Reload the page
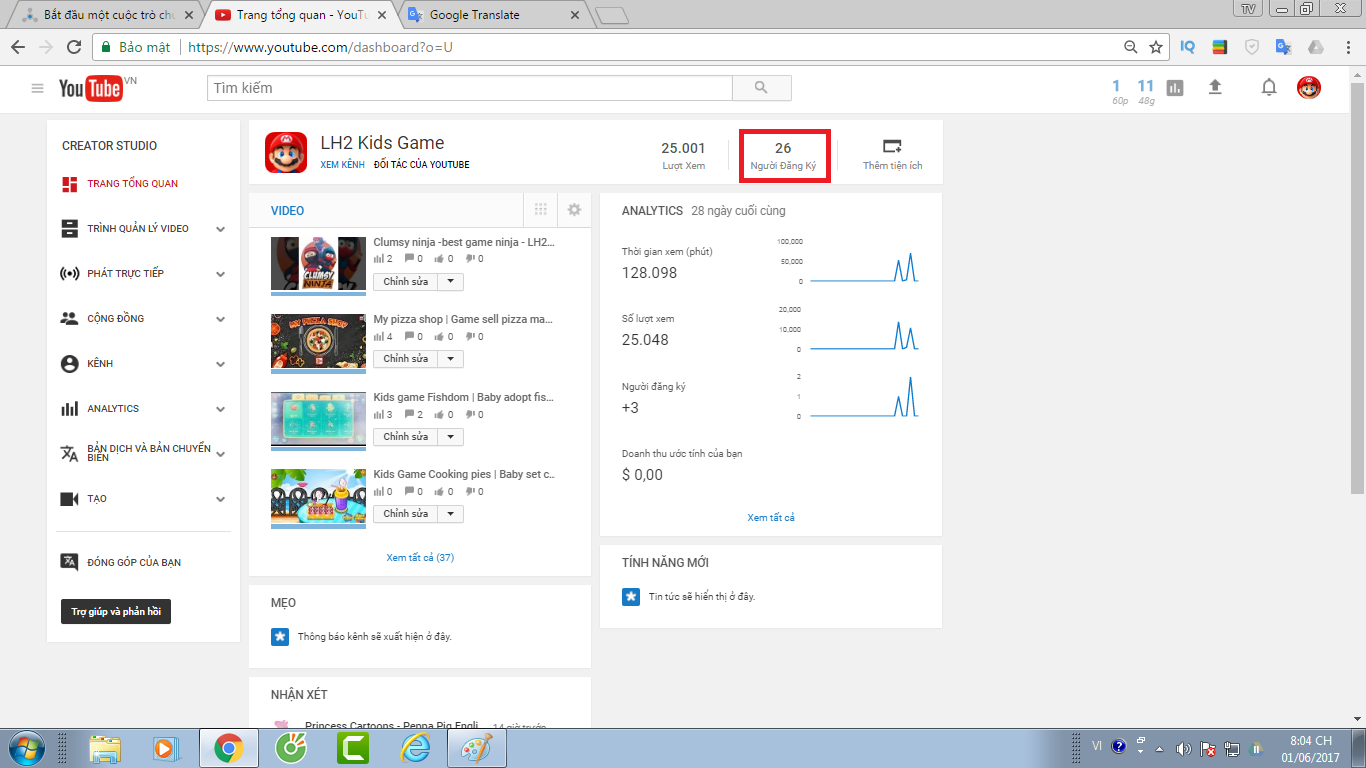The width and height of the screenshot is (1366, 768). pos(73,47)
